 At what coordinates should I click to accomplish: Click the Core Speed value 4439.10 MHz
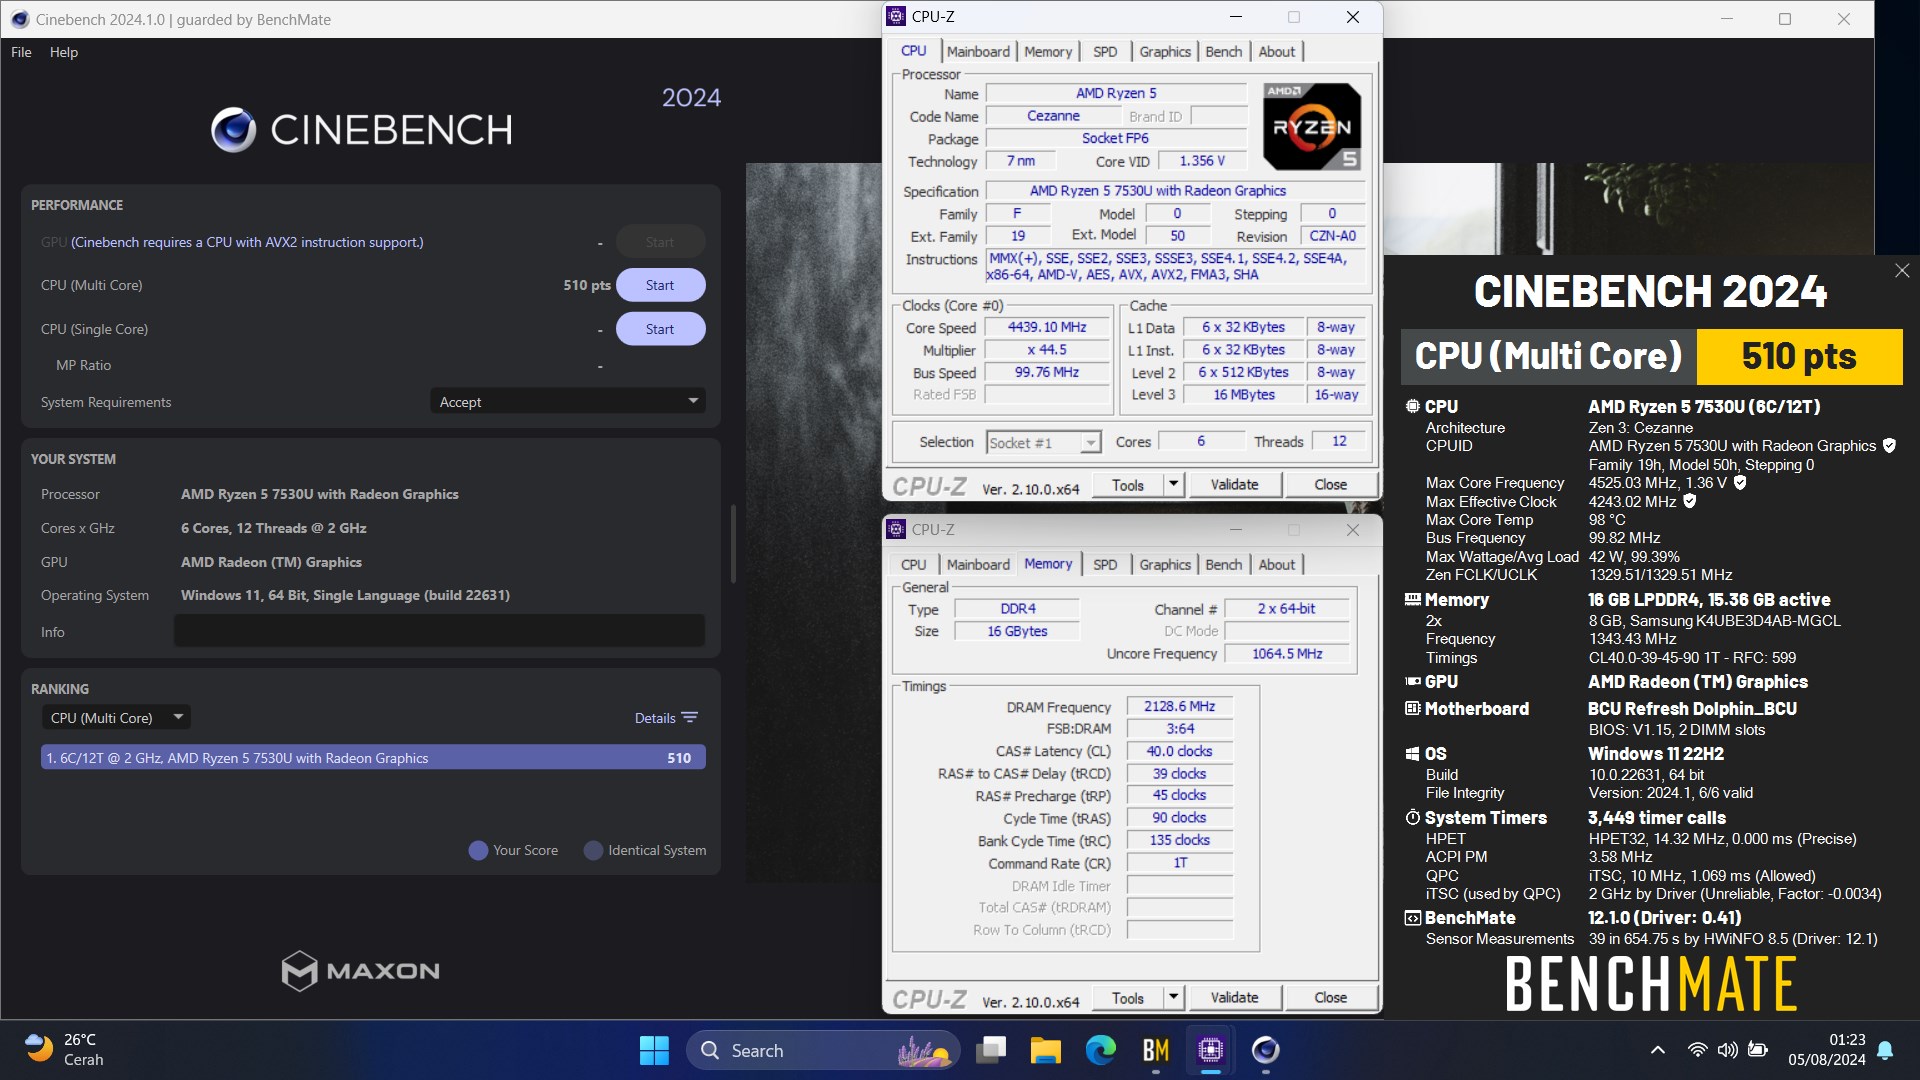(x=1046, y=327)
